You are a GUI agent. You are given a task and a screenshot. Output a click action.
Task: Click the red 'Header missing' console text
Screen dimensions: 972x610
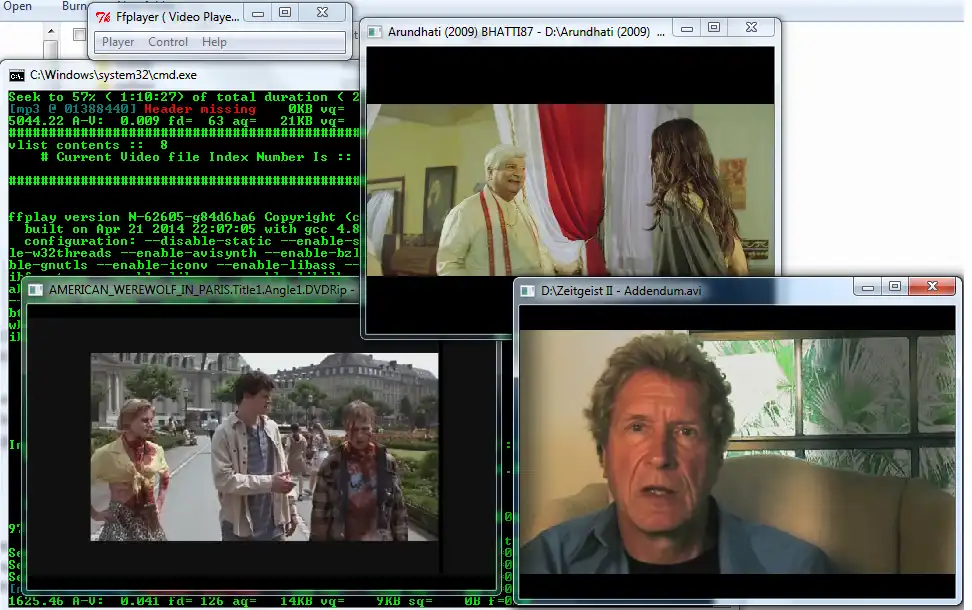[200, 109]
